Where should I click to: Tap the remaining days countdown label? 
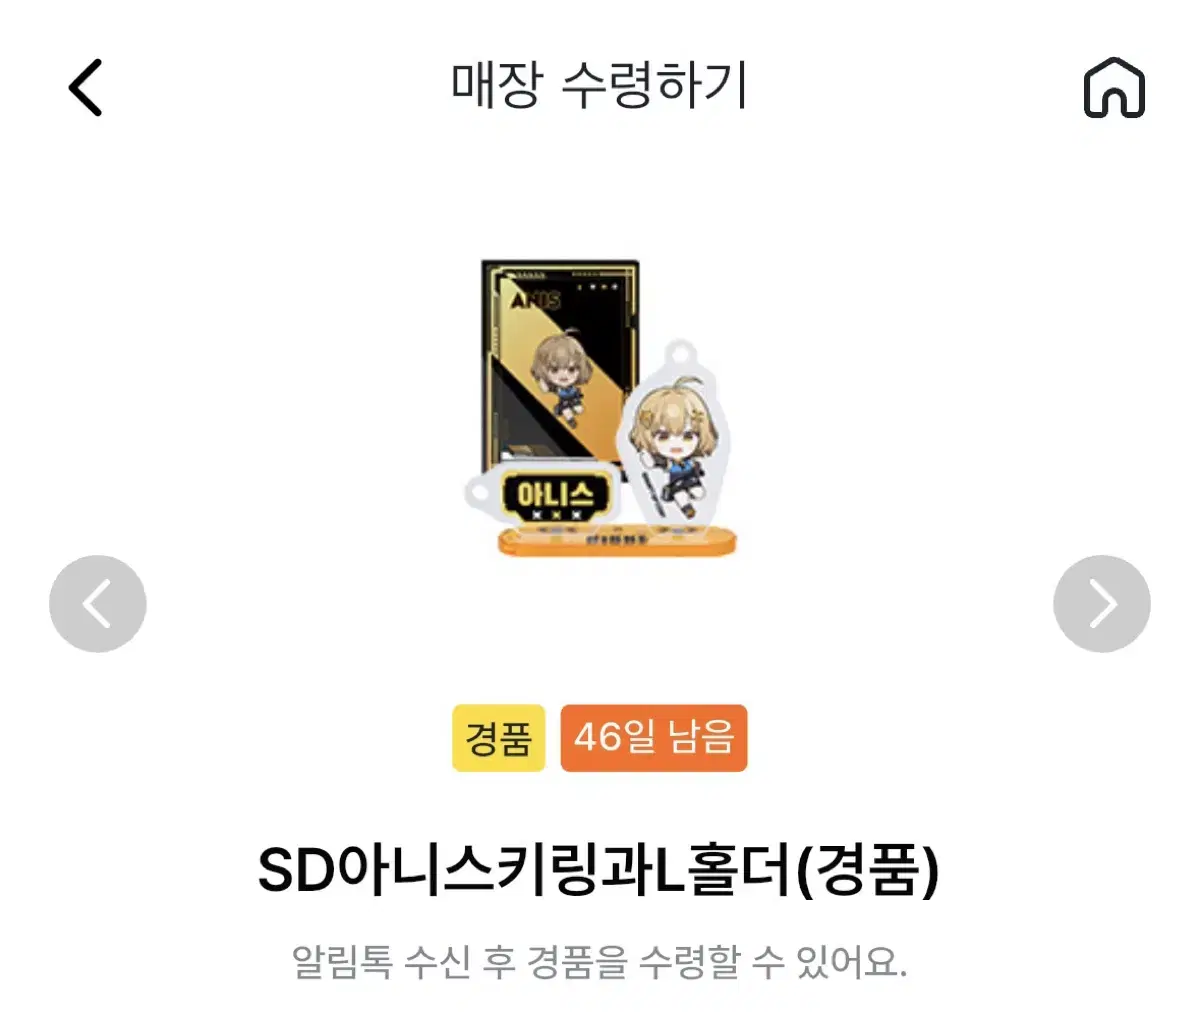pyautogui.click(x=654, y=738)
